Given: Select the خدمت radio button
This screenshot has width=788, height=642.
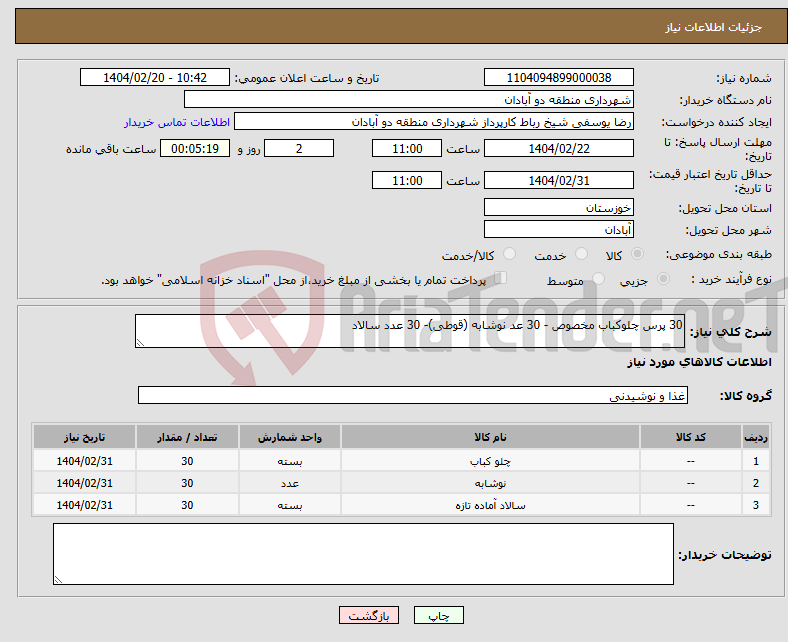Looking at the screenshot, I should pos(581,254).
